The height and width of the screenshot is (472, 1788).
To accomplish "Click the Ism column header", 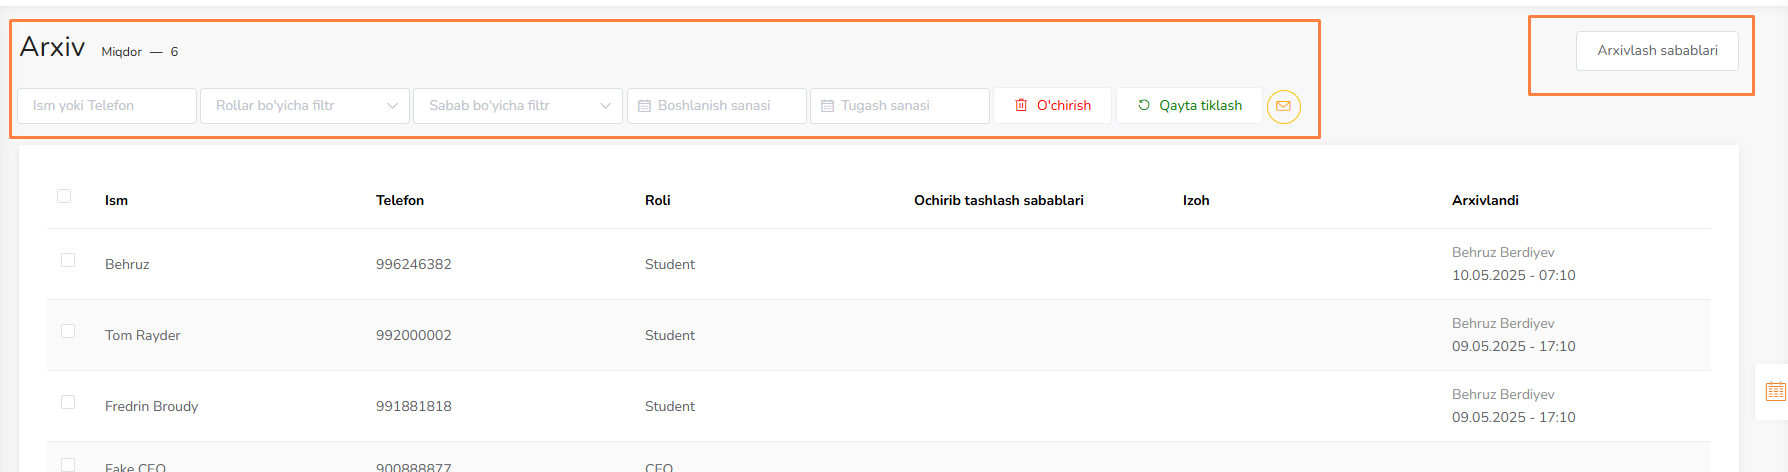I will pos(116,200).
